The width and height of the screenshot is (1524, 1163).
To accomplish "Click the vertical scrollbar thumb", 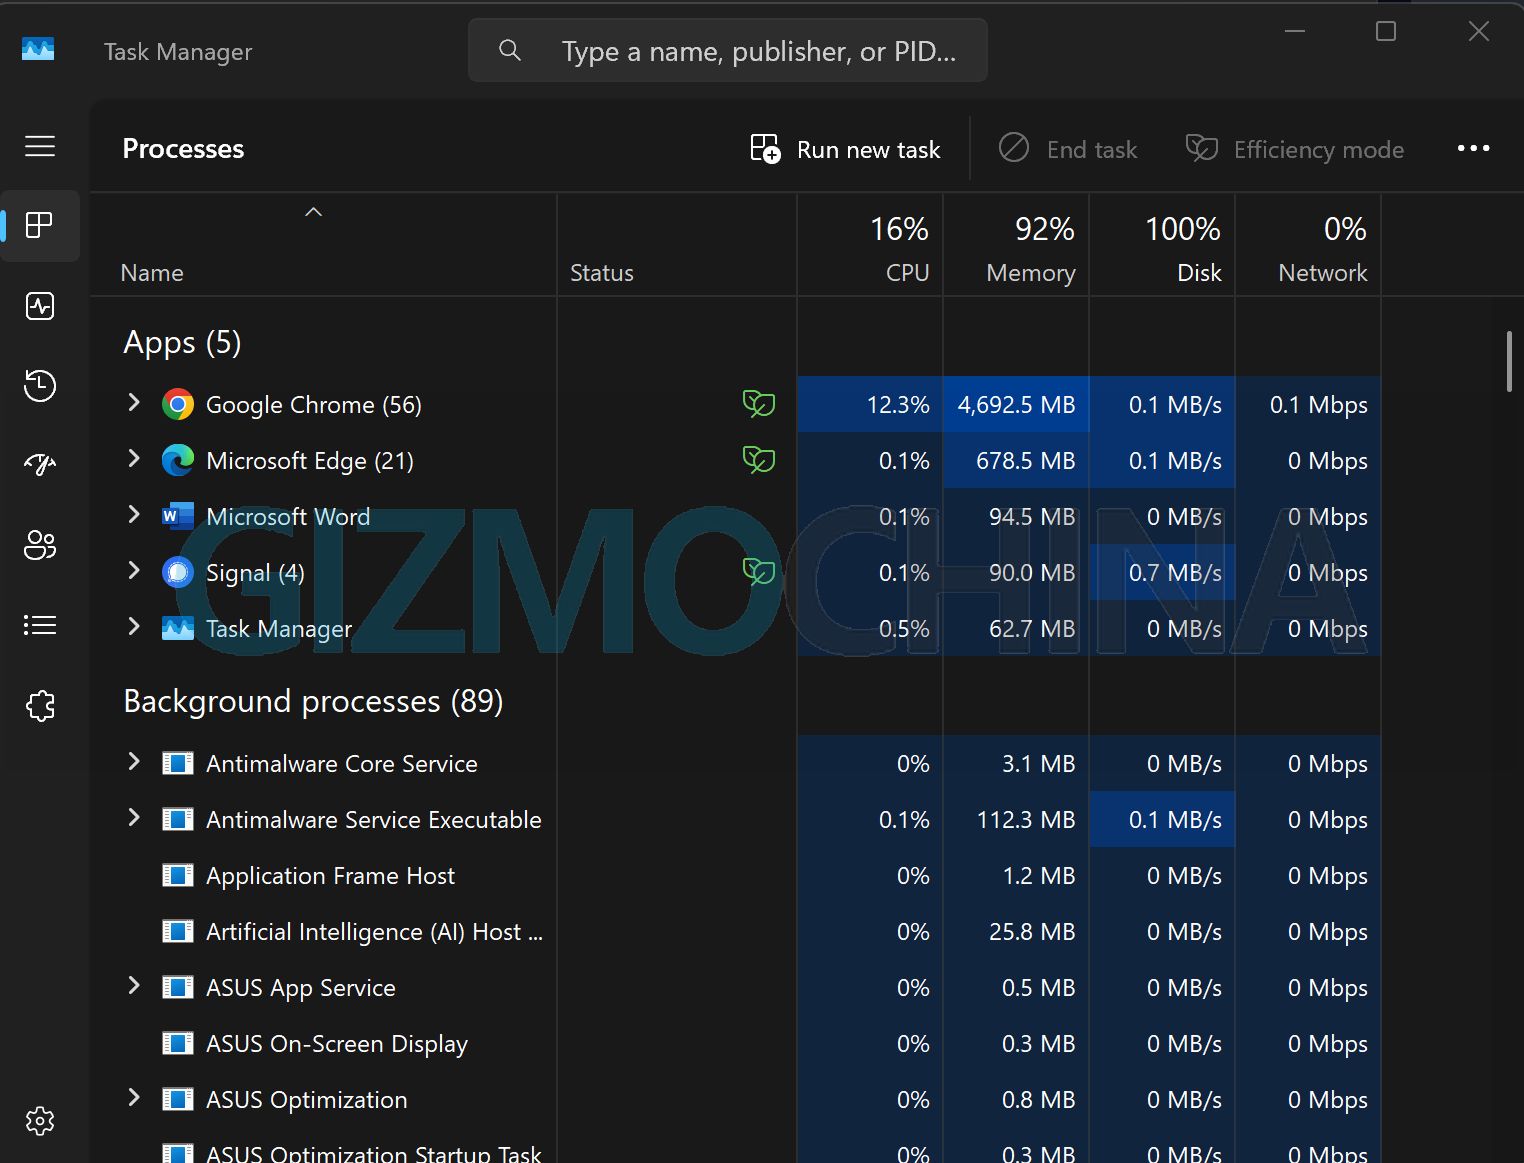I will pos(1508,361).
